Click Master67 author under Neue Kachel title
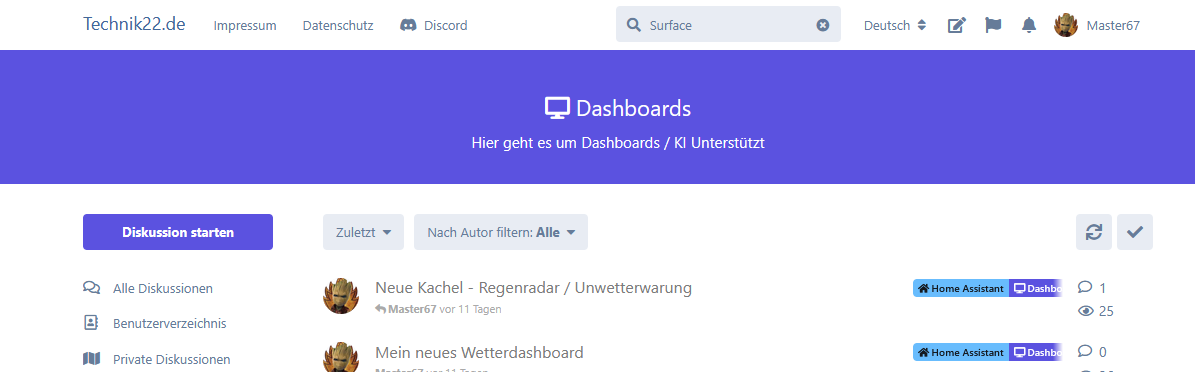 click(412, 309)
